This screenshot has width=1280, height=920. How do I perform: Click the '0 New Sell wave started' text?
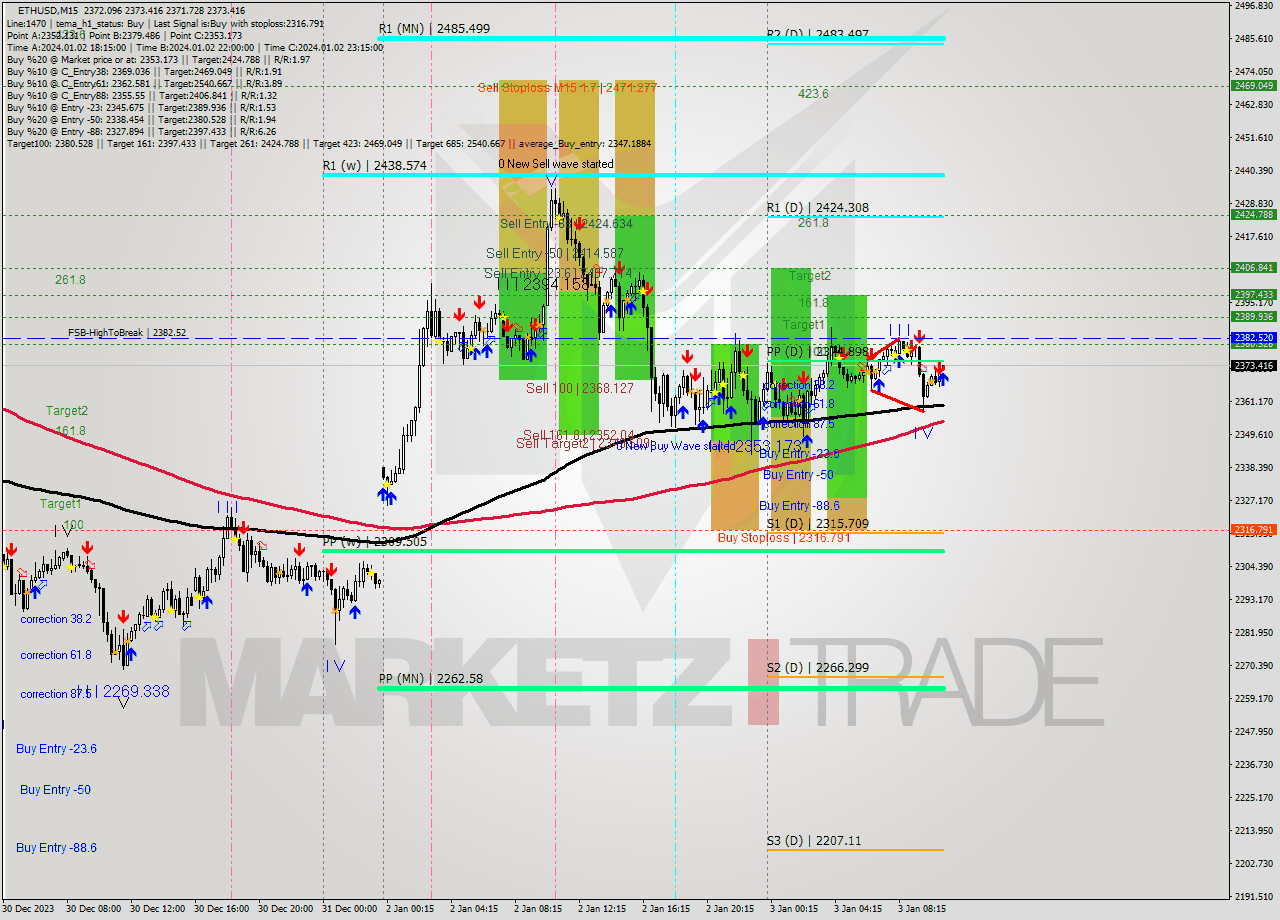pyautogui.click(x=556, y=163)
